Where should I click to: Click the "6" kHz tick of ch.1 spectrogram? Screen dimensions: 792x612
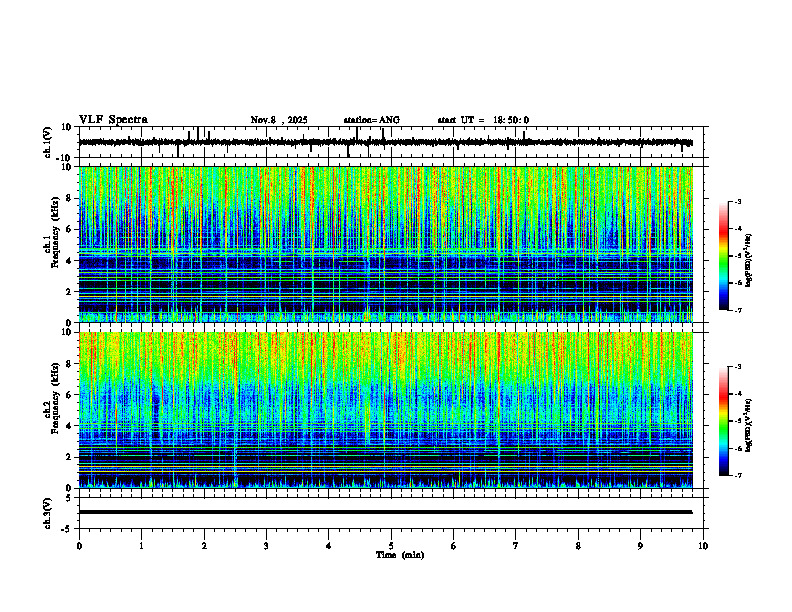pos(70,230)
